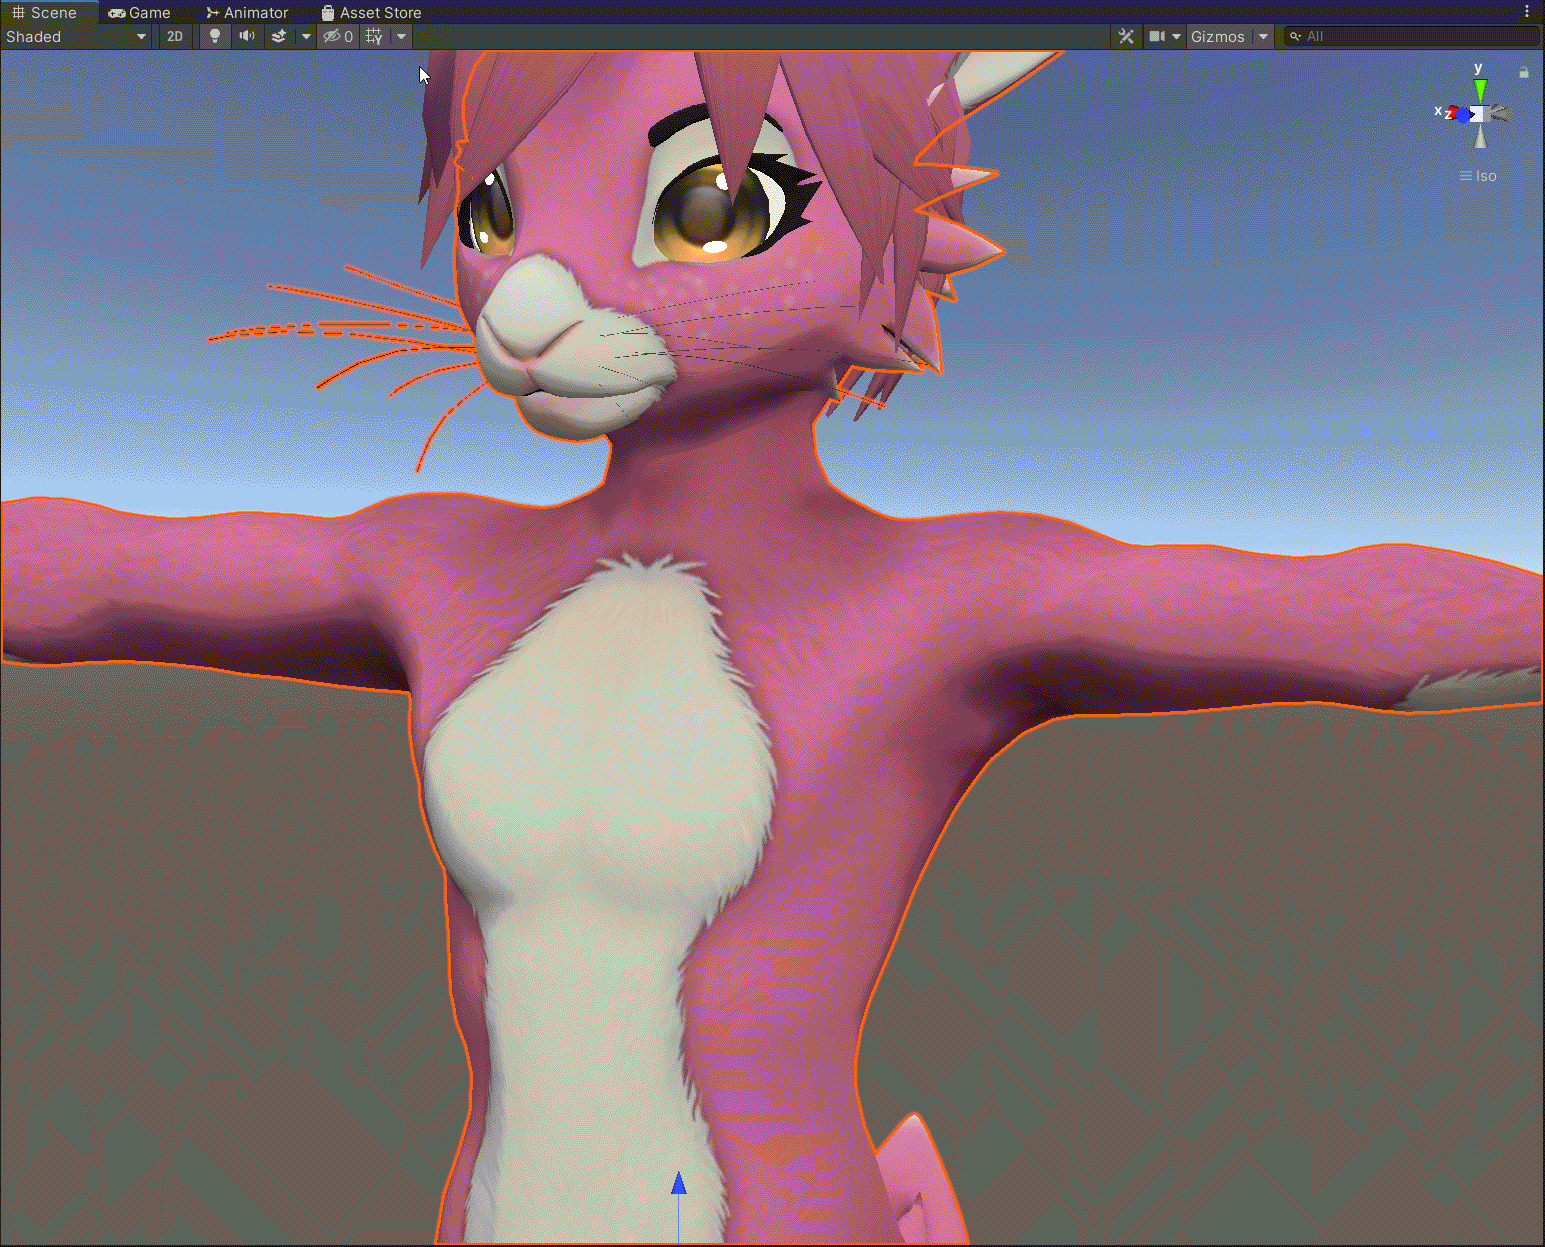Open the Game tab
This screenshot has height=1247, width=1545.
(139, 13)
